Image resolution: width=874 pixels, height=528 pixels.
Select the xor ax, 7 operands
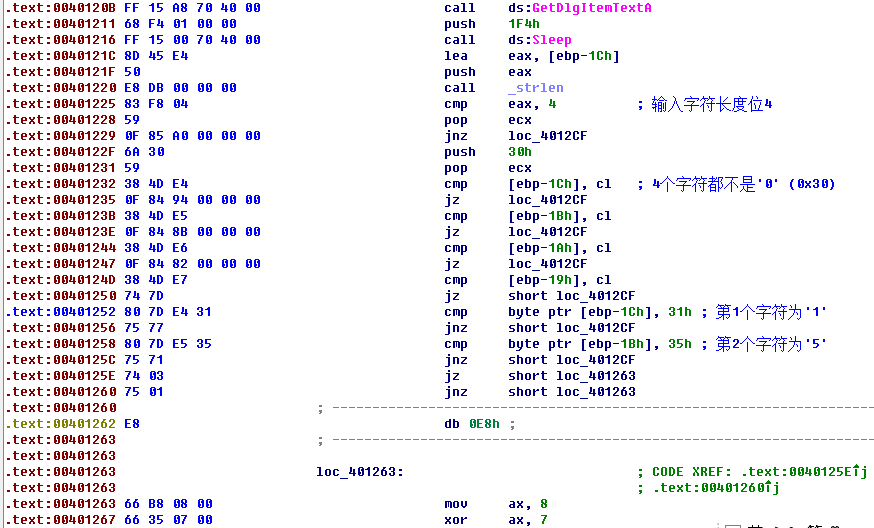click(528, 520)
